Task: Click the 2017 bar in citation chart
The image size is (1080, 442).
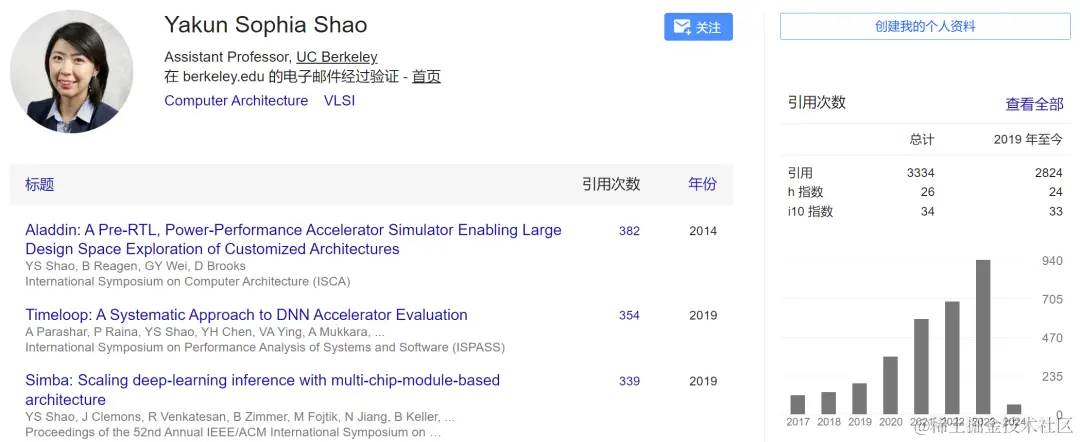Action: (x=798, y=404)
